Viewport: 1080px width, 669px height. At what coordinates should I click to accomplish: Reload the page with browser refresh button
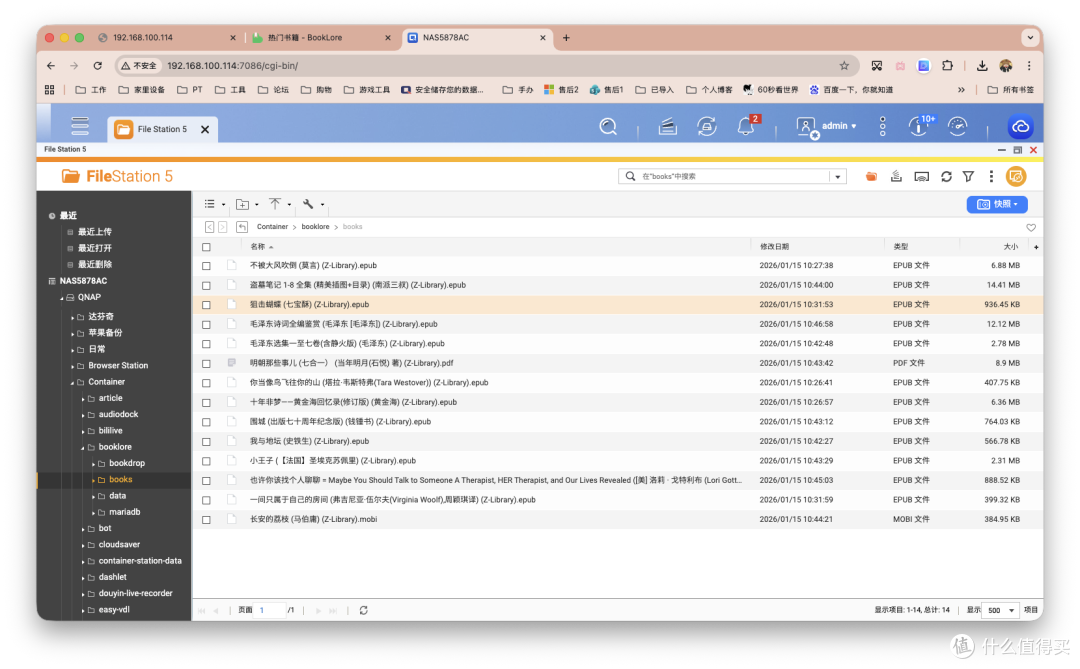98,65
